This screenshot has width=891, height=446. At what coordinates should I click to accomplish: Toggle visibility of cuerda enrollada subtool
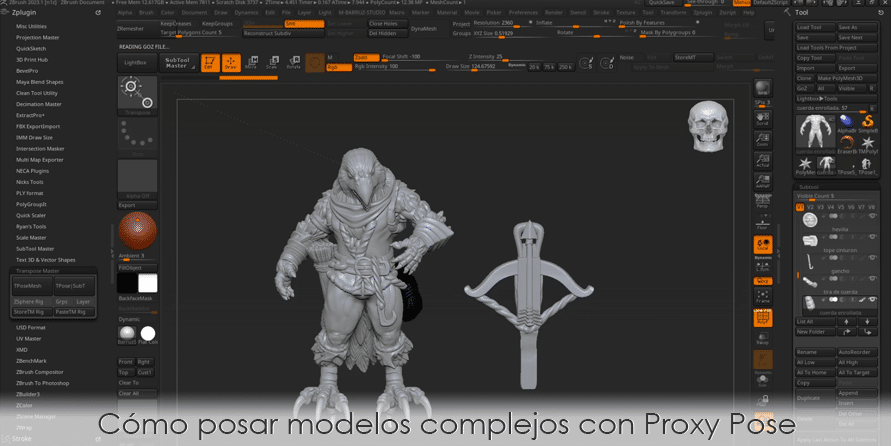click(873, 299)
